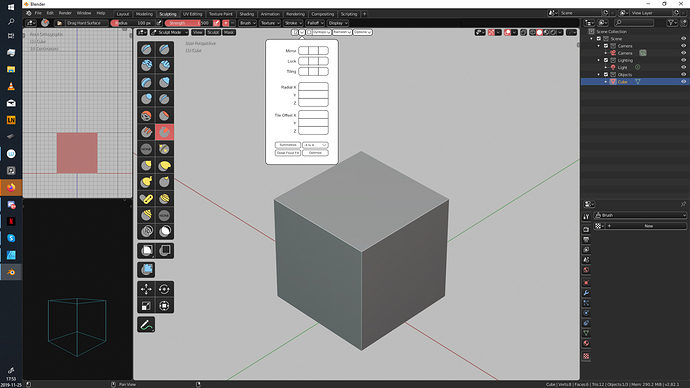Toggle eye icon of Lighting collection
This screenshot has width=690, height=388.
683,60
